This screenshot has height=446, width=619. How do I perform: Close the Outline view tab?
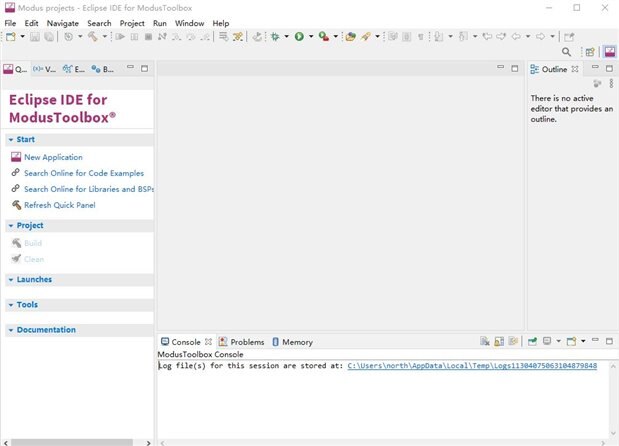(575, 69)
